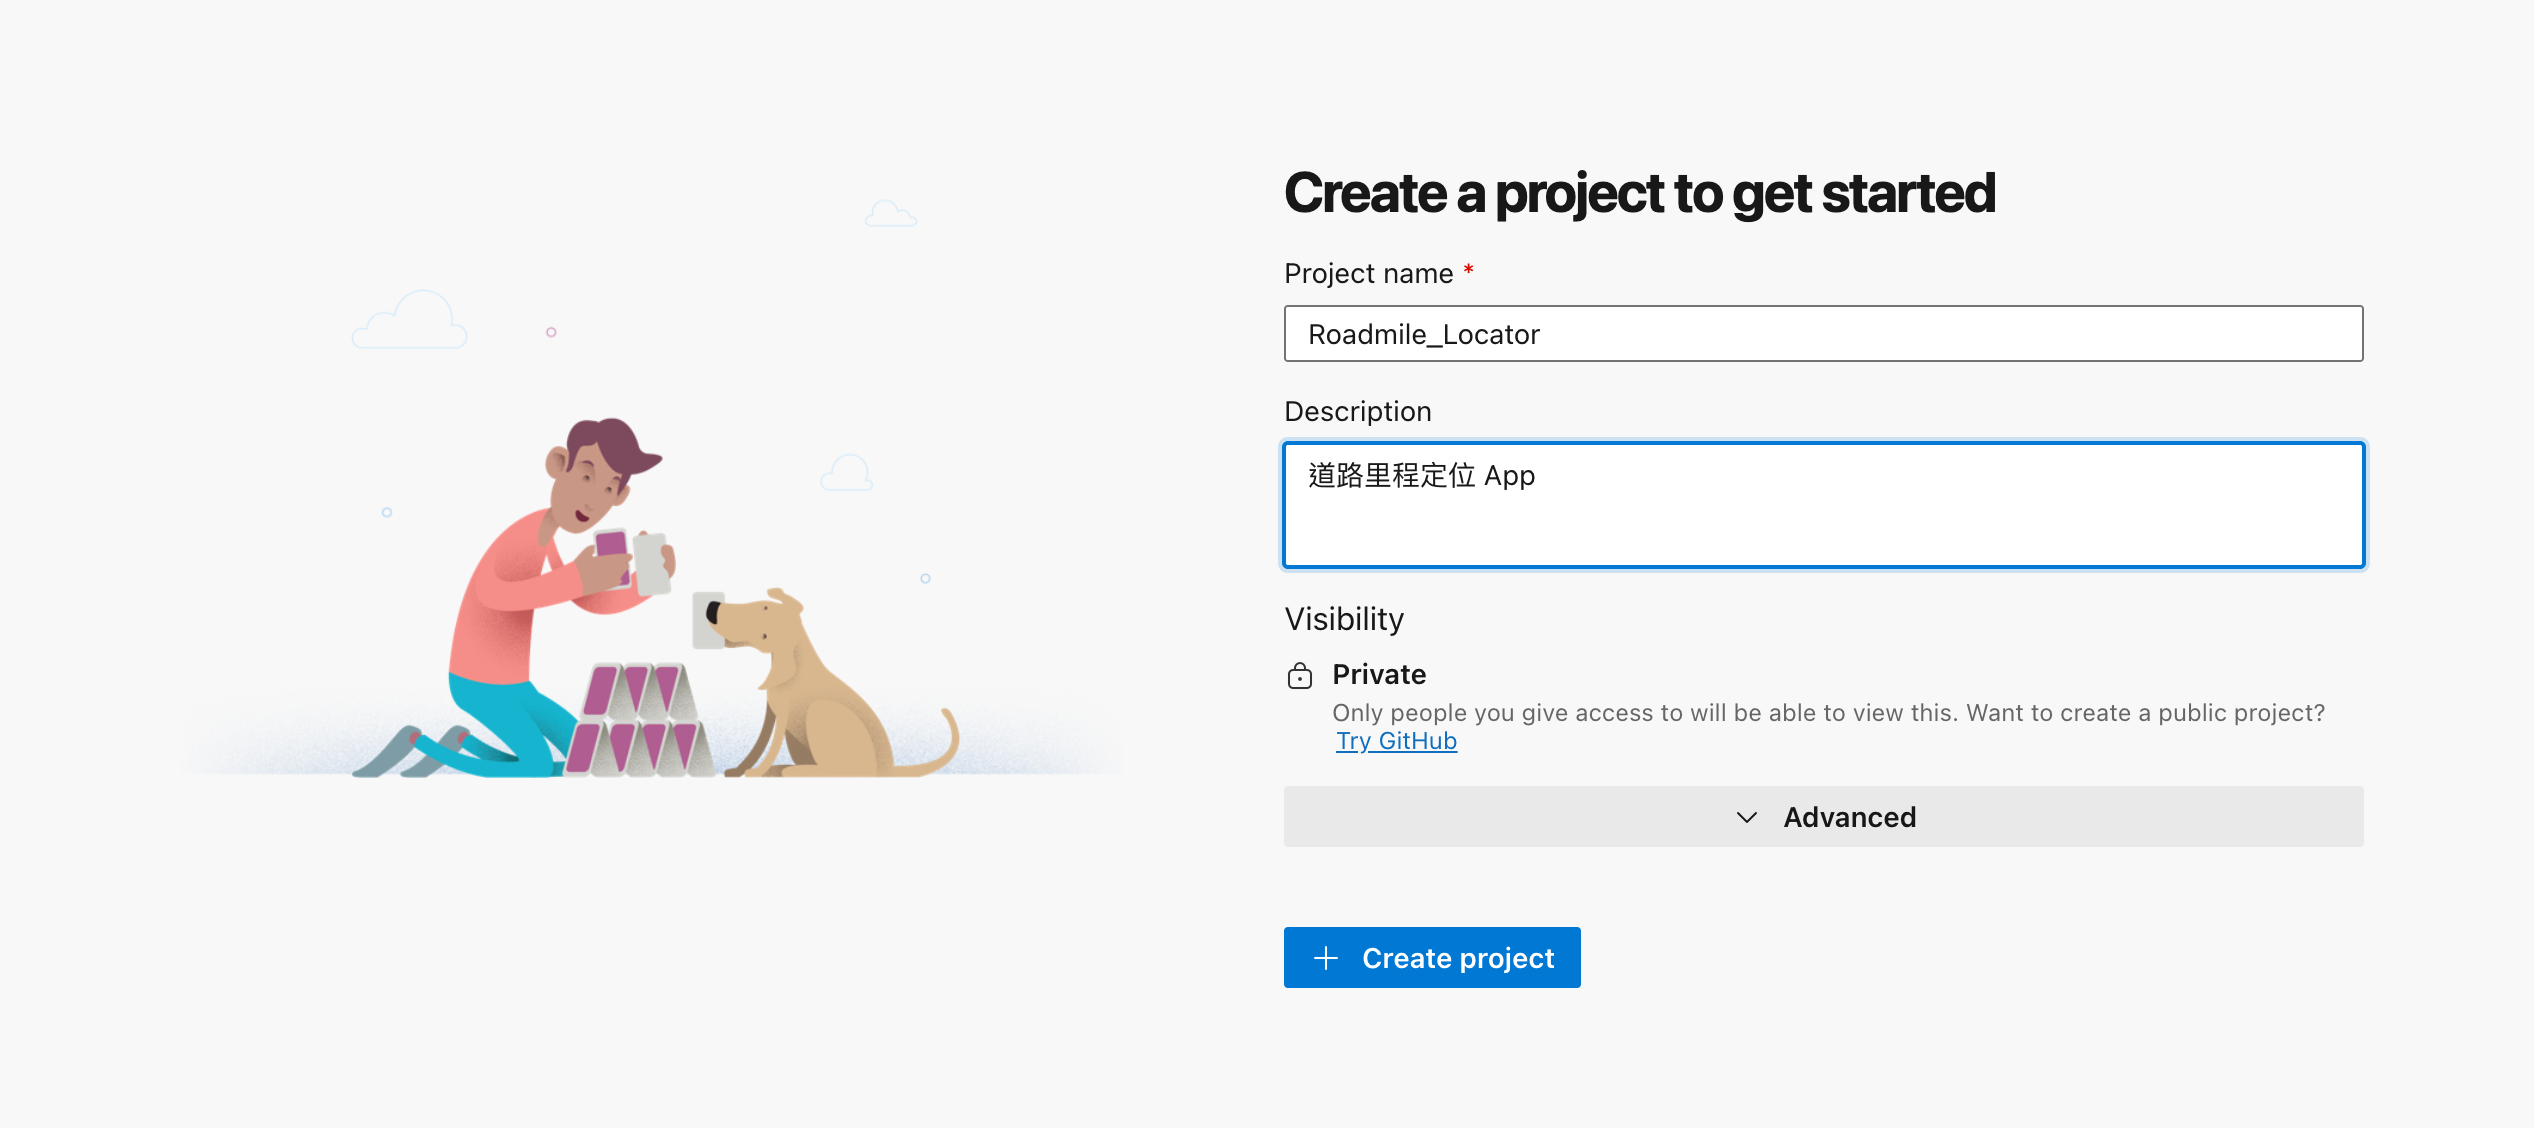Image resolution: width=2534 pixels, height=1128 pixels.
Task: Click the Visibility section heading
Action: (x=1343, y=619)
